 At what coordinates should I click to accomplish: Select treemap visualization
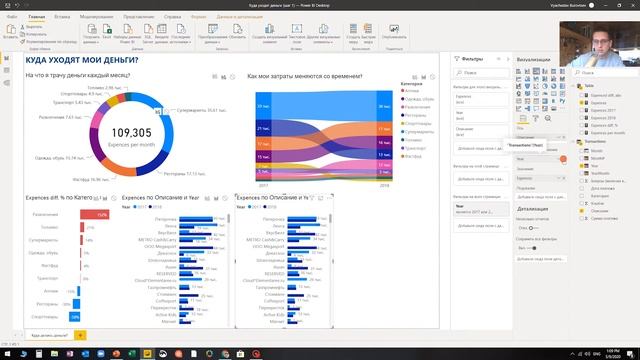[562, 86]
